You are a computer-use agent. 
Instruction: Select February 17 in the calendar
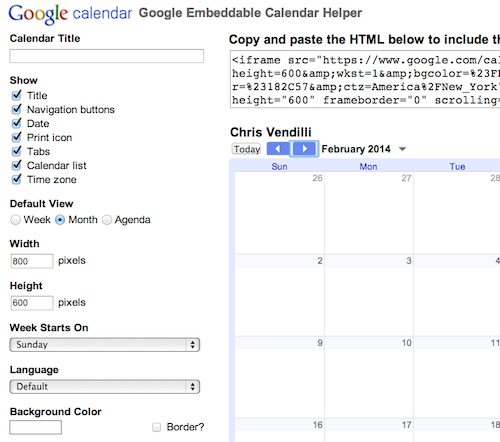coord(406,425)
